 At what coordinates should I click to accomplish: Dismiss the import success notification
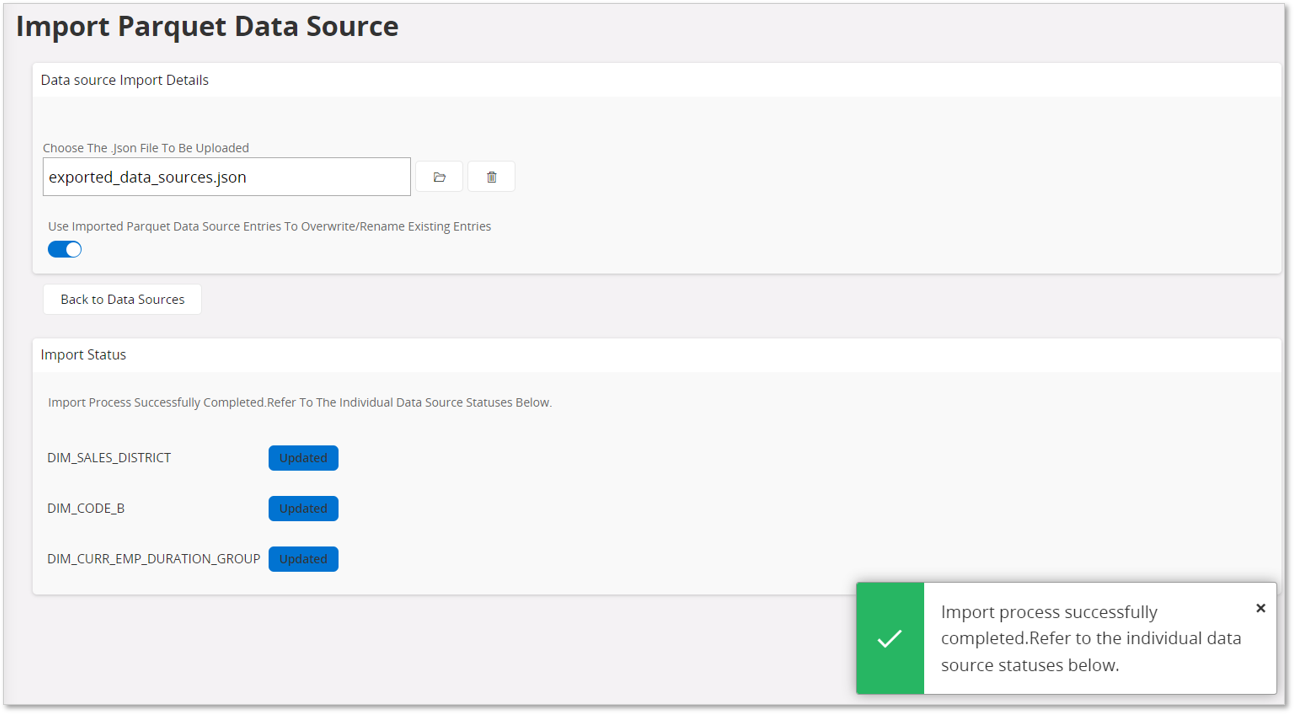pyautogui.click(x=1260, y=608)
